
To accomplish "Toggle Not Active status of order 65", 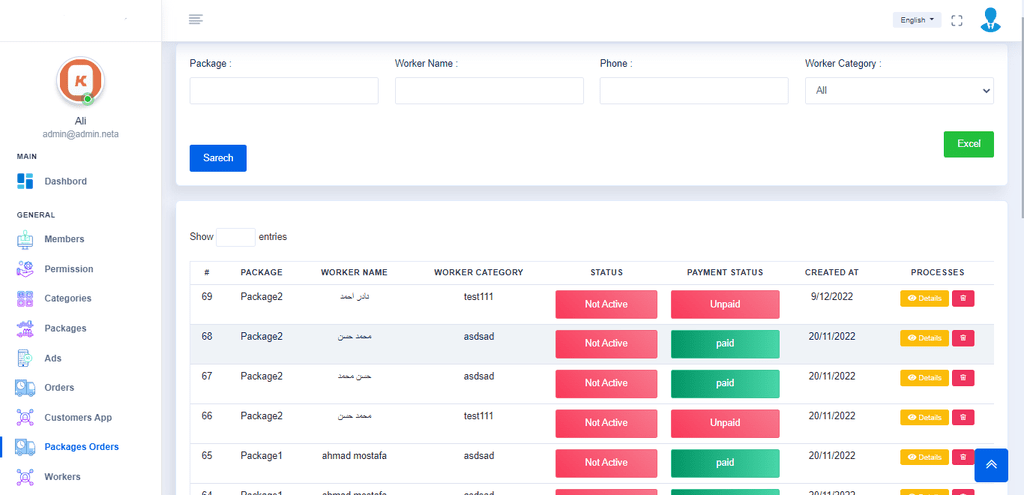I will coord(606,463).
